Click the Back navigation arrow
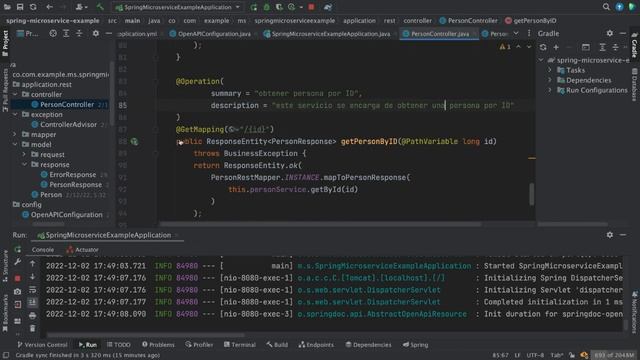Screen dimensions: 640x360 (x=49, y=7)
